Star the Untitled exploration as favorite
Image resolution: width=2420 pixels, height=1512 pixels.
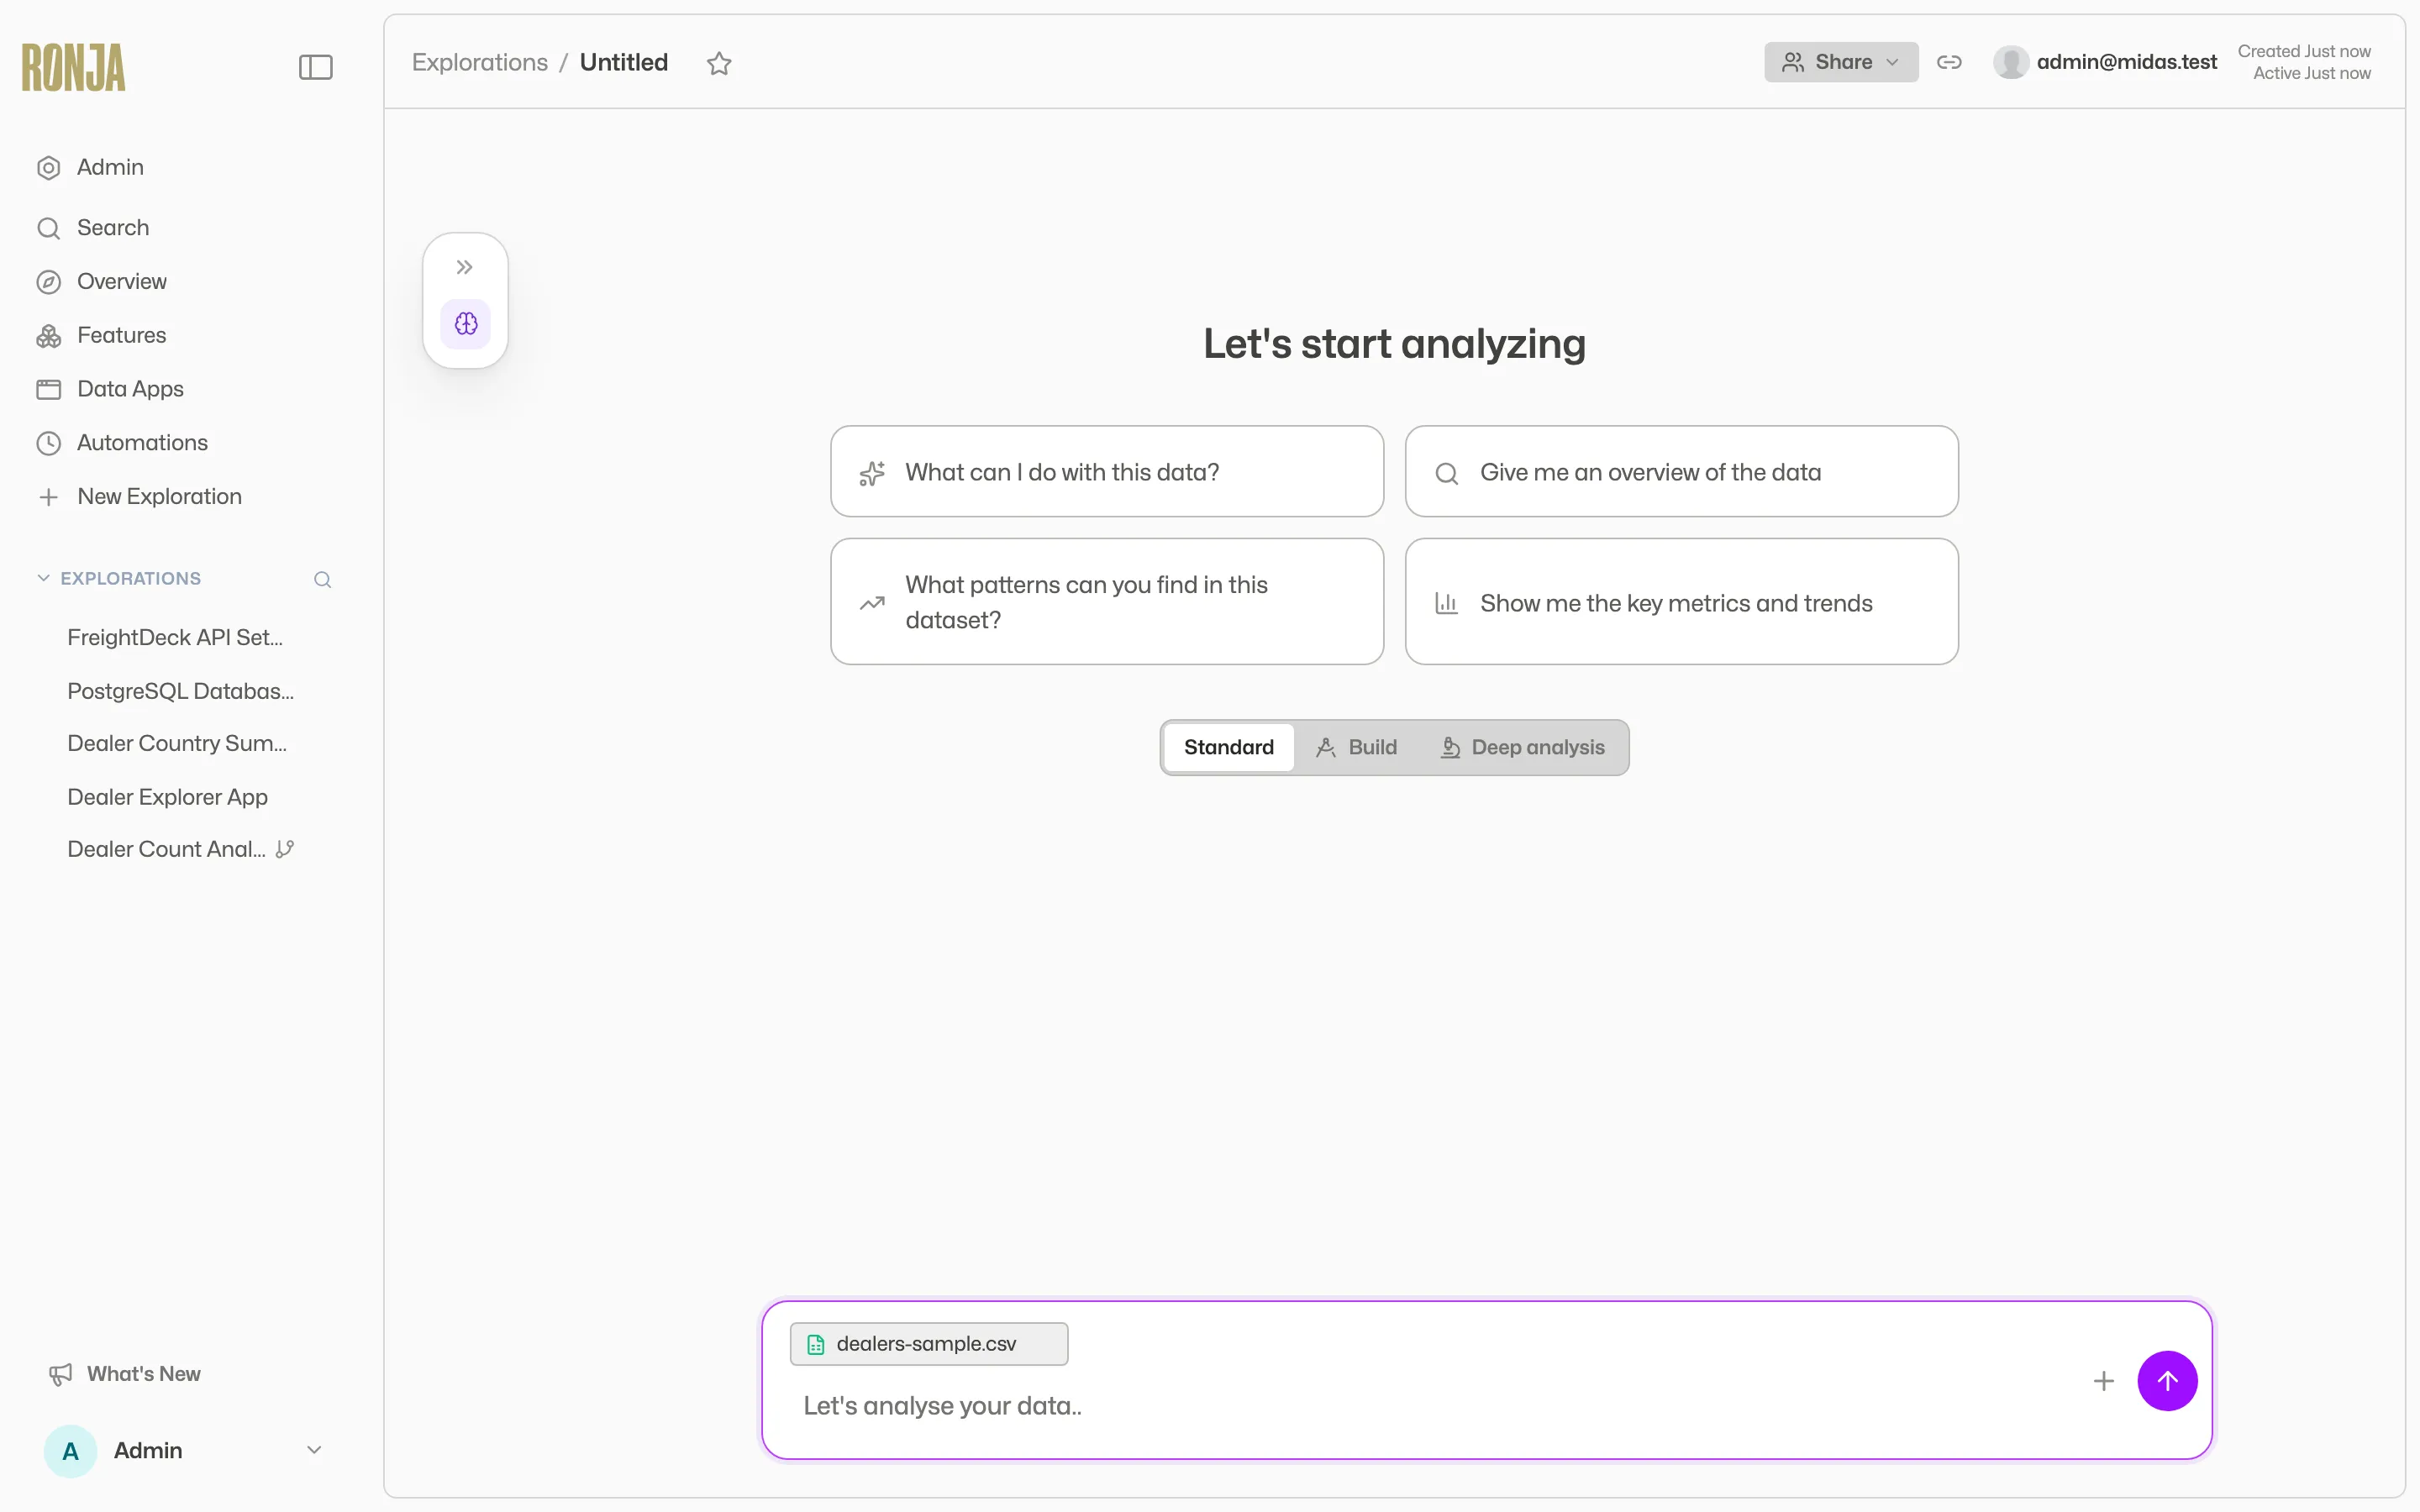pyautogui.click(x=719, y=63)
